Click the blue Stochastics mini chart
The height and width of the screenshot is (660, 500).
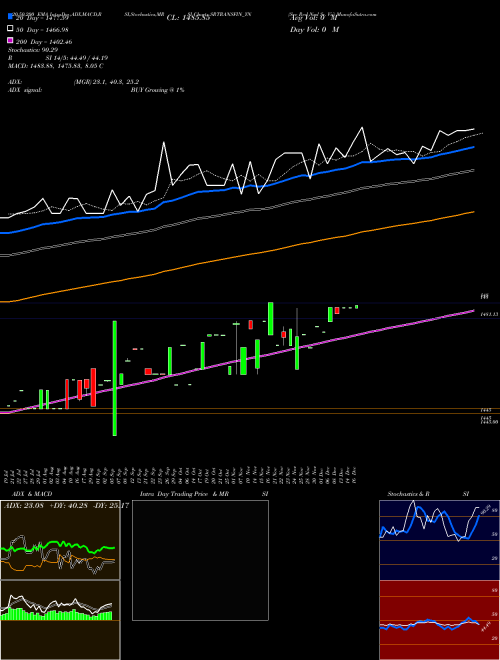(439, 540)
